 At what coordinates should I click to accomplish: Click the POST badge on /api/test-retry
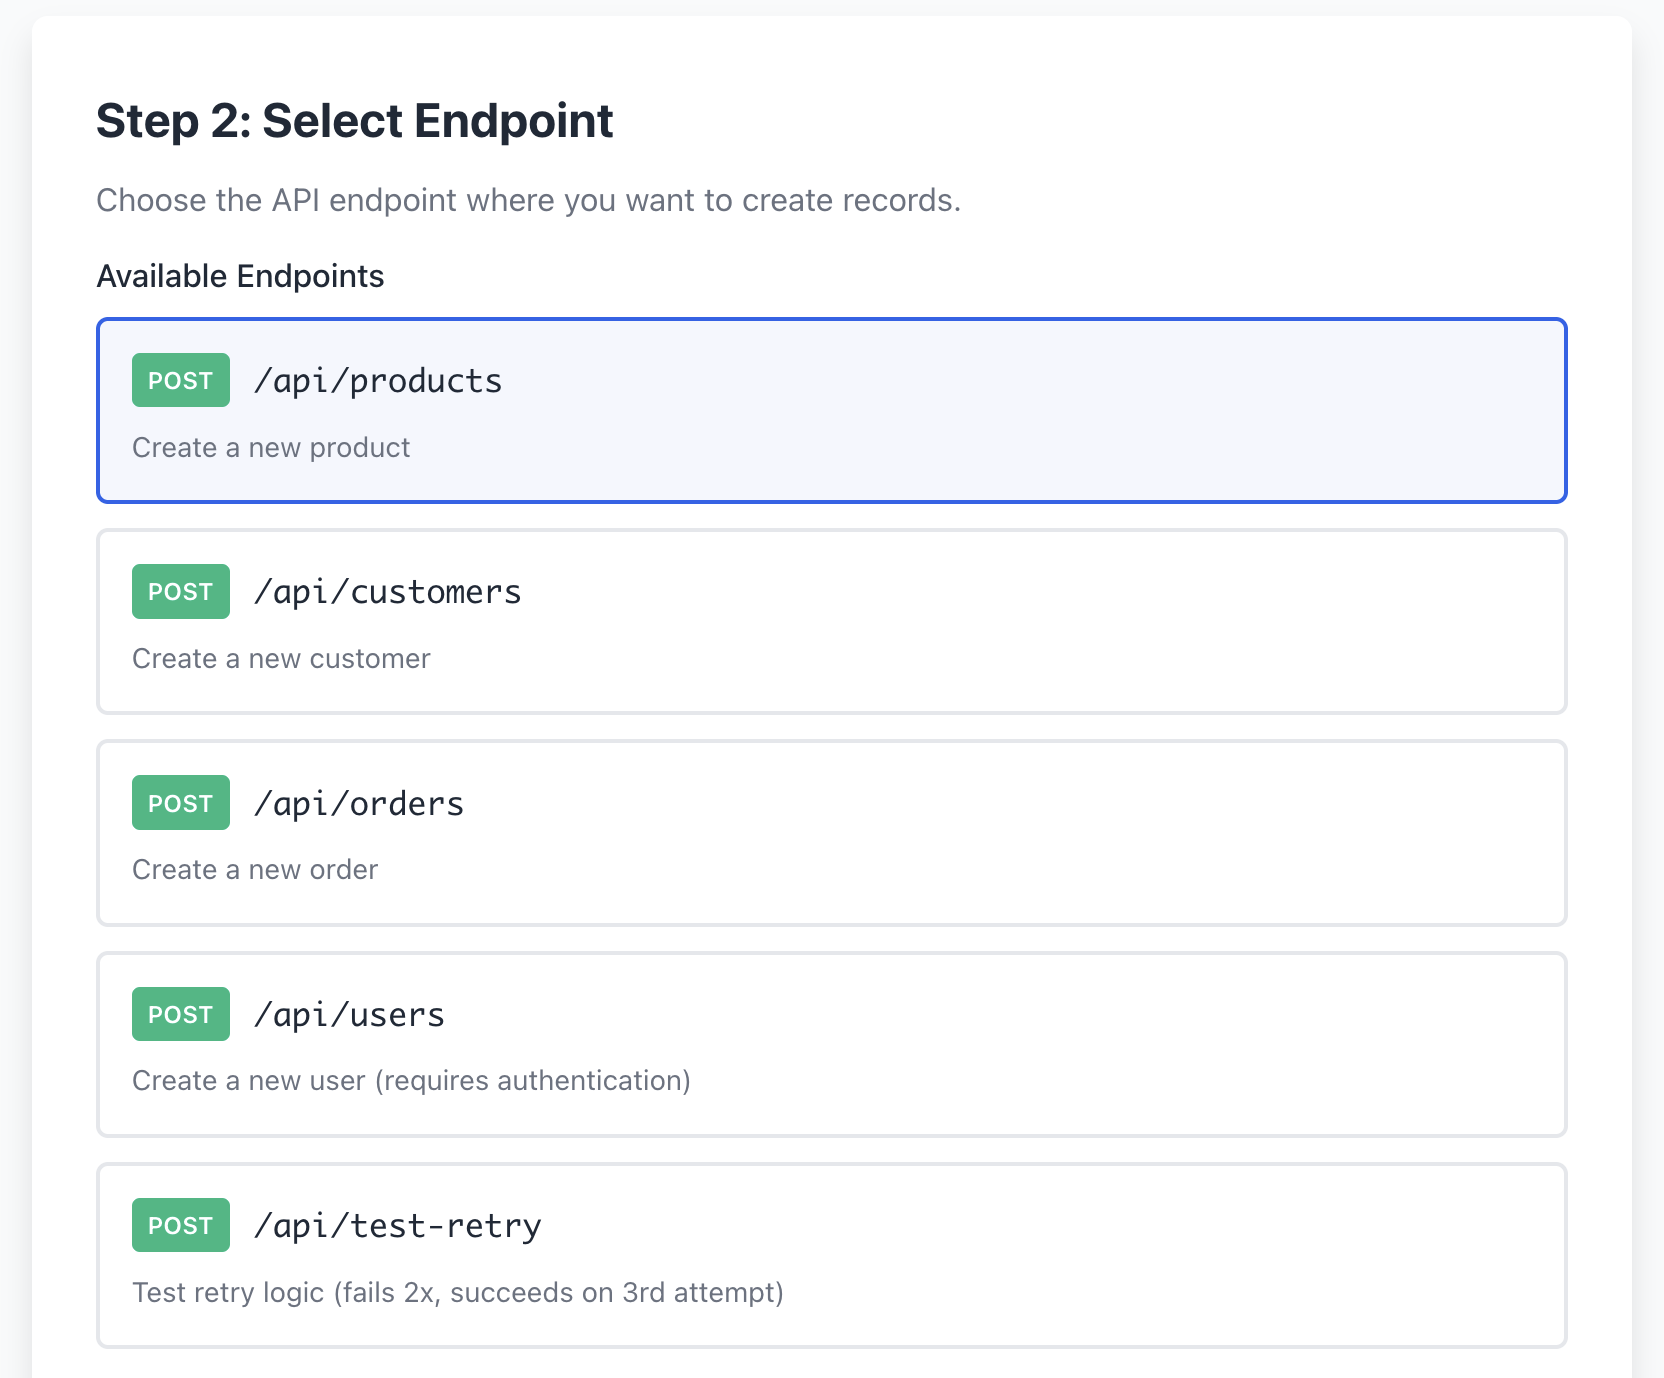[x=180, y=1225]
